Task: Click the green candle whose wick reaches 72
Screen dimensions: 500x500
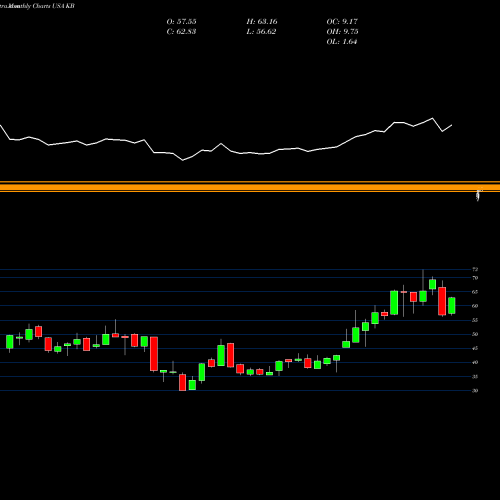Action: click(x=423, y=296)
